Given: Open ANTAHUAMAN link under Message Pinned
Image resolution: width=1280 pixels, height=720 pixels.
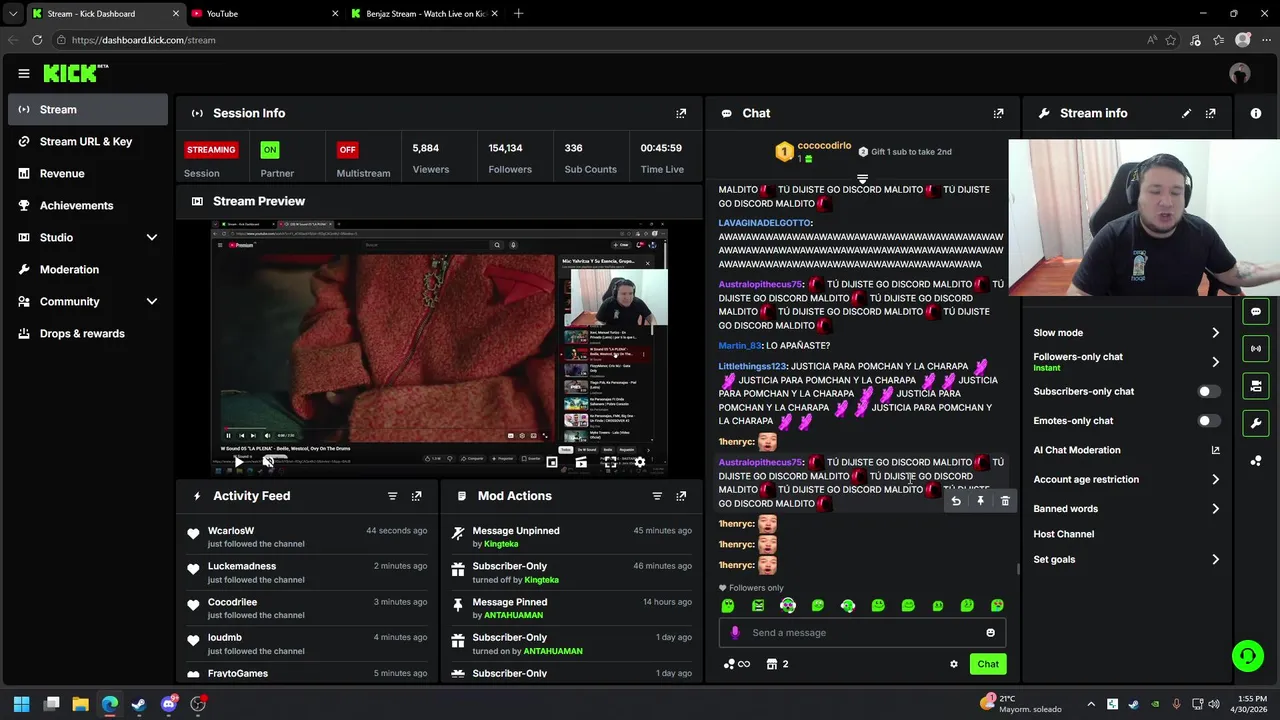Looking at the screenshot, I should (x=513, y=616).
